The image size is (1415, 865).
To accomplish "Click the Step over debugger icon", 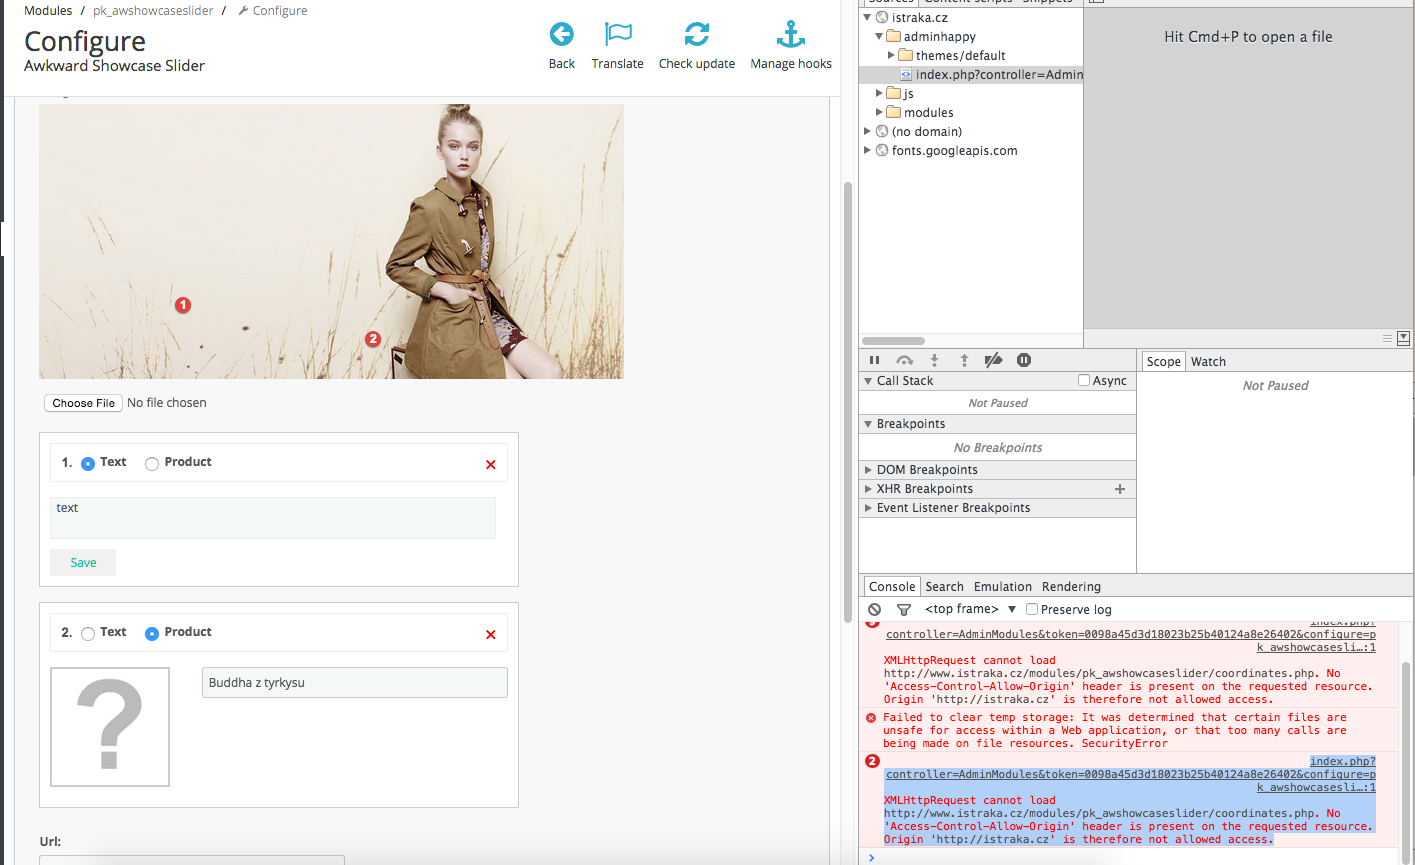I will [x=904, y=360].
